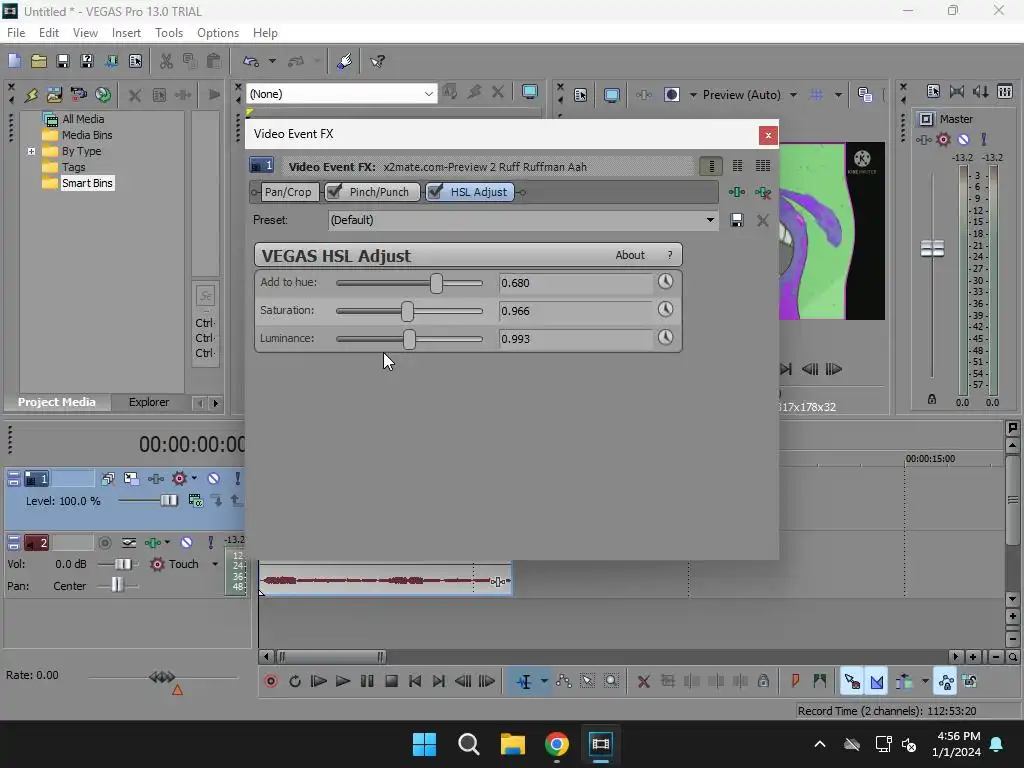Screen dimensions: 1024x768
Task: Mute audio track 2
Action: coord(187,542)
